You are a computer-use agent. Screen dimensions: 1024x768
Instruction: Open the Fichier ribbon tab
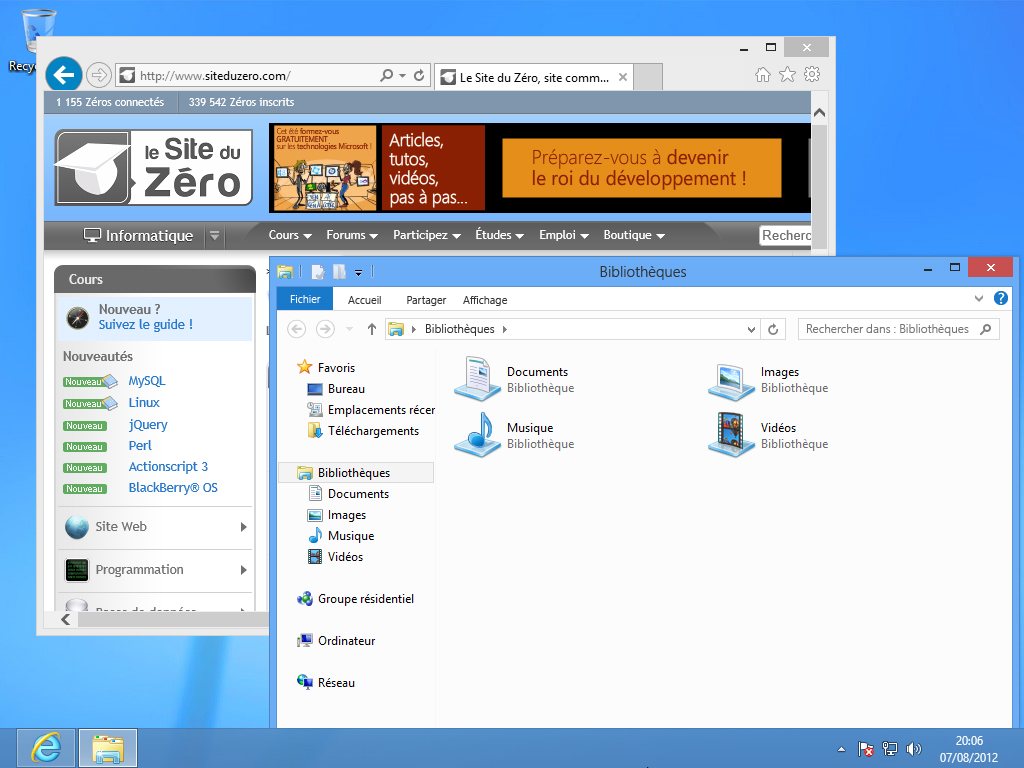click(305, 299)
